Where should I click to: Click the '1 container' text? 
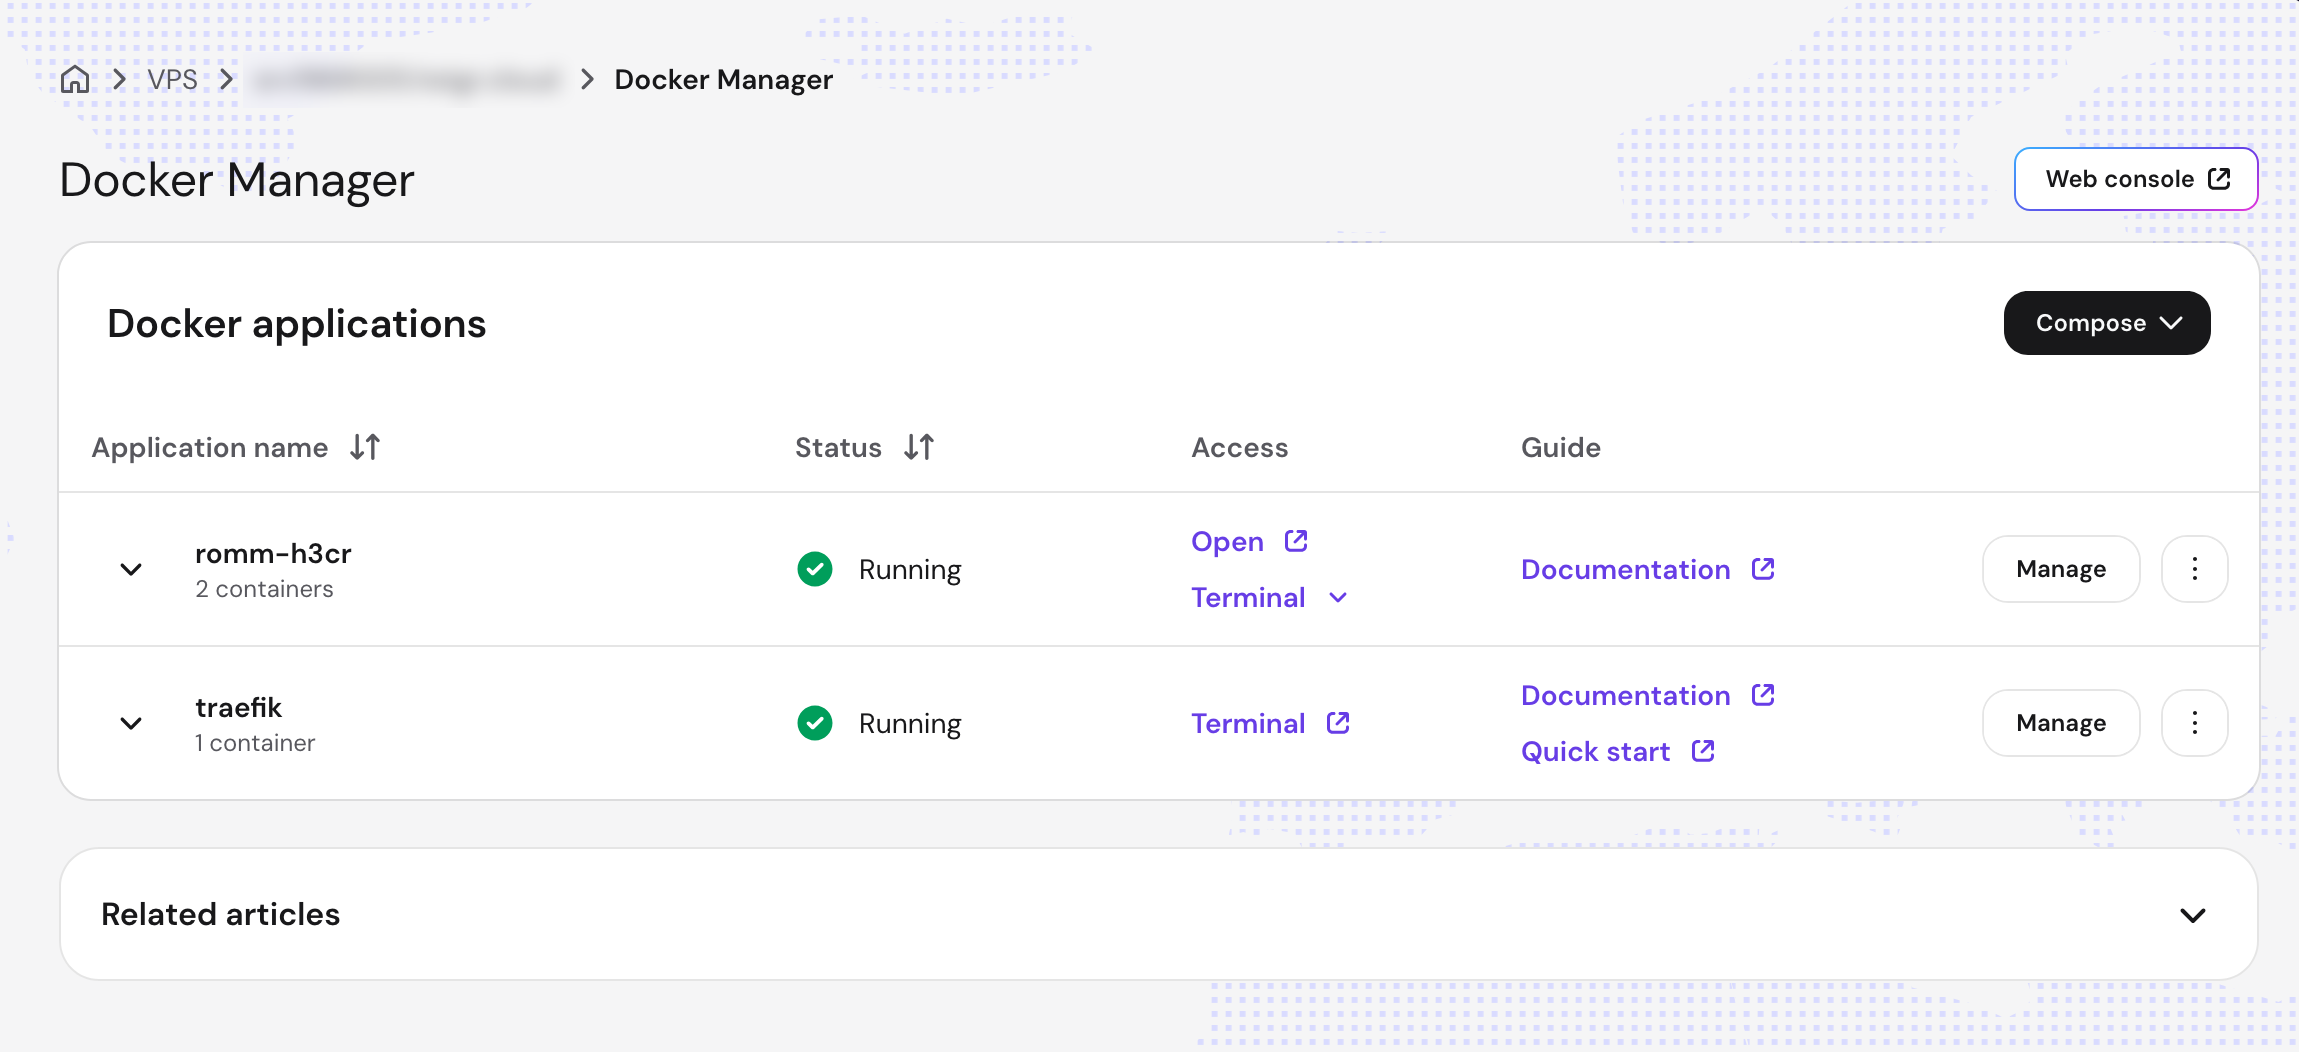[x=255, y=743]
